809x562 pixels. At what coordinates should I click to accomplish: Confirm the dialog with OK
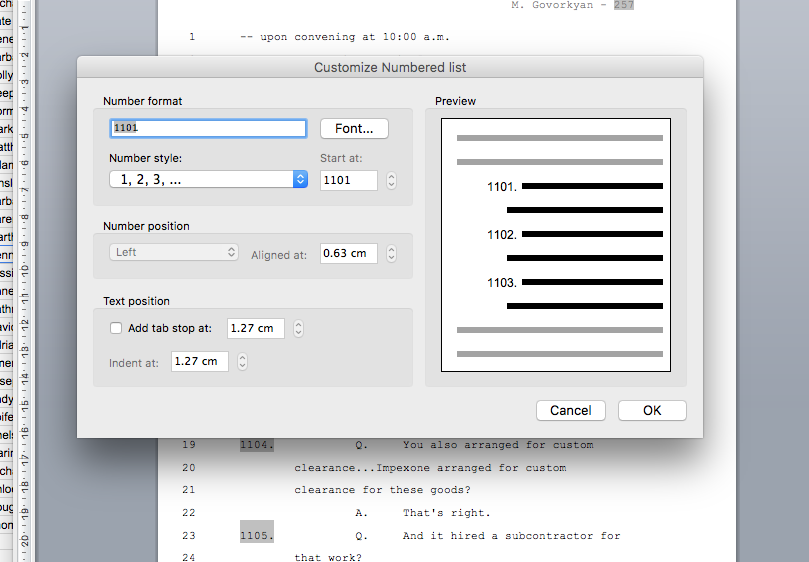point(652,410)
